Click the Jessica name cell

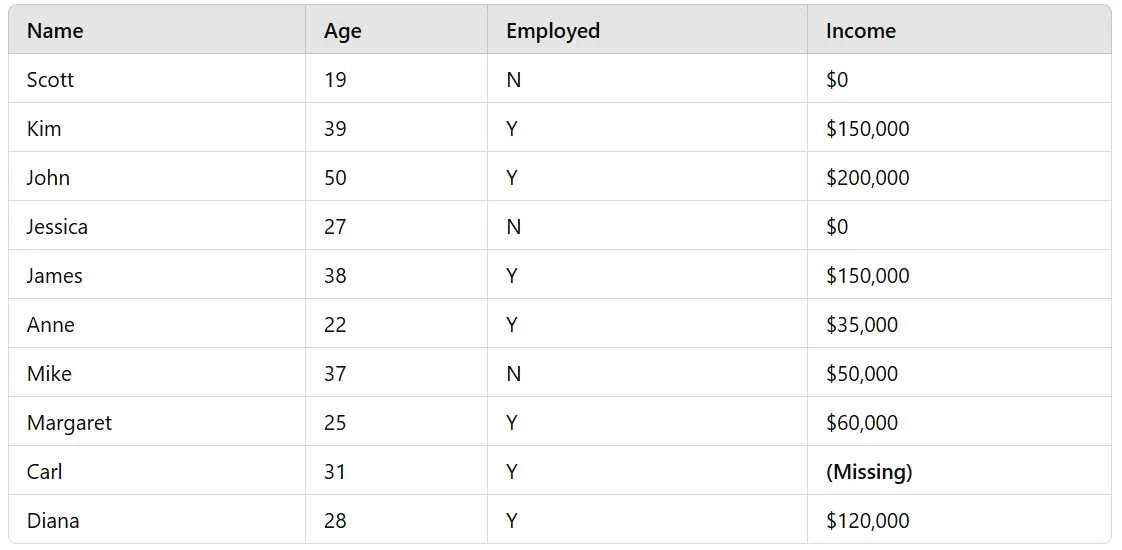(157, 226)
